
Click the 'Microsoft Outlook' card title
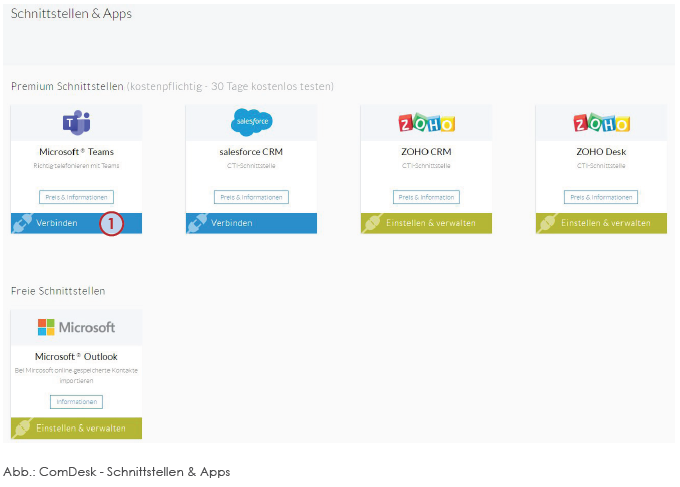click(x=76, y=356)
